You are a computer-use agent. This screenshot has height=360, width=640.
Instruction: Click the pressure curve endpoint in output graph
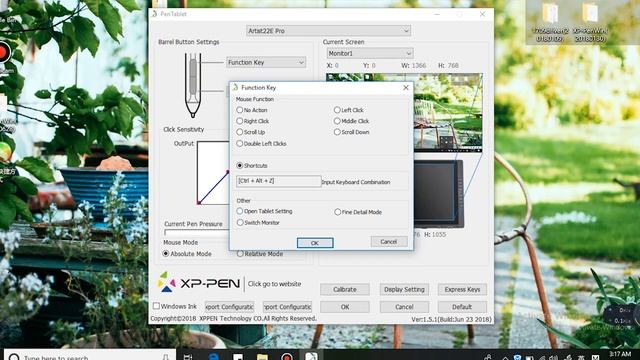coord(227,172)
